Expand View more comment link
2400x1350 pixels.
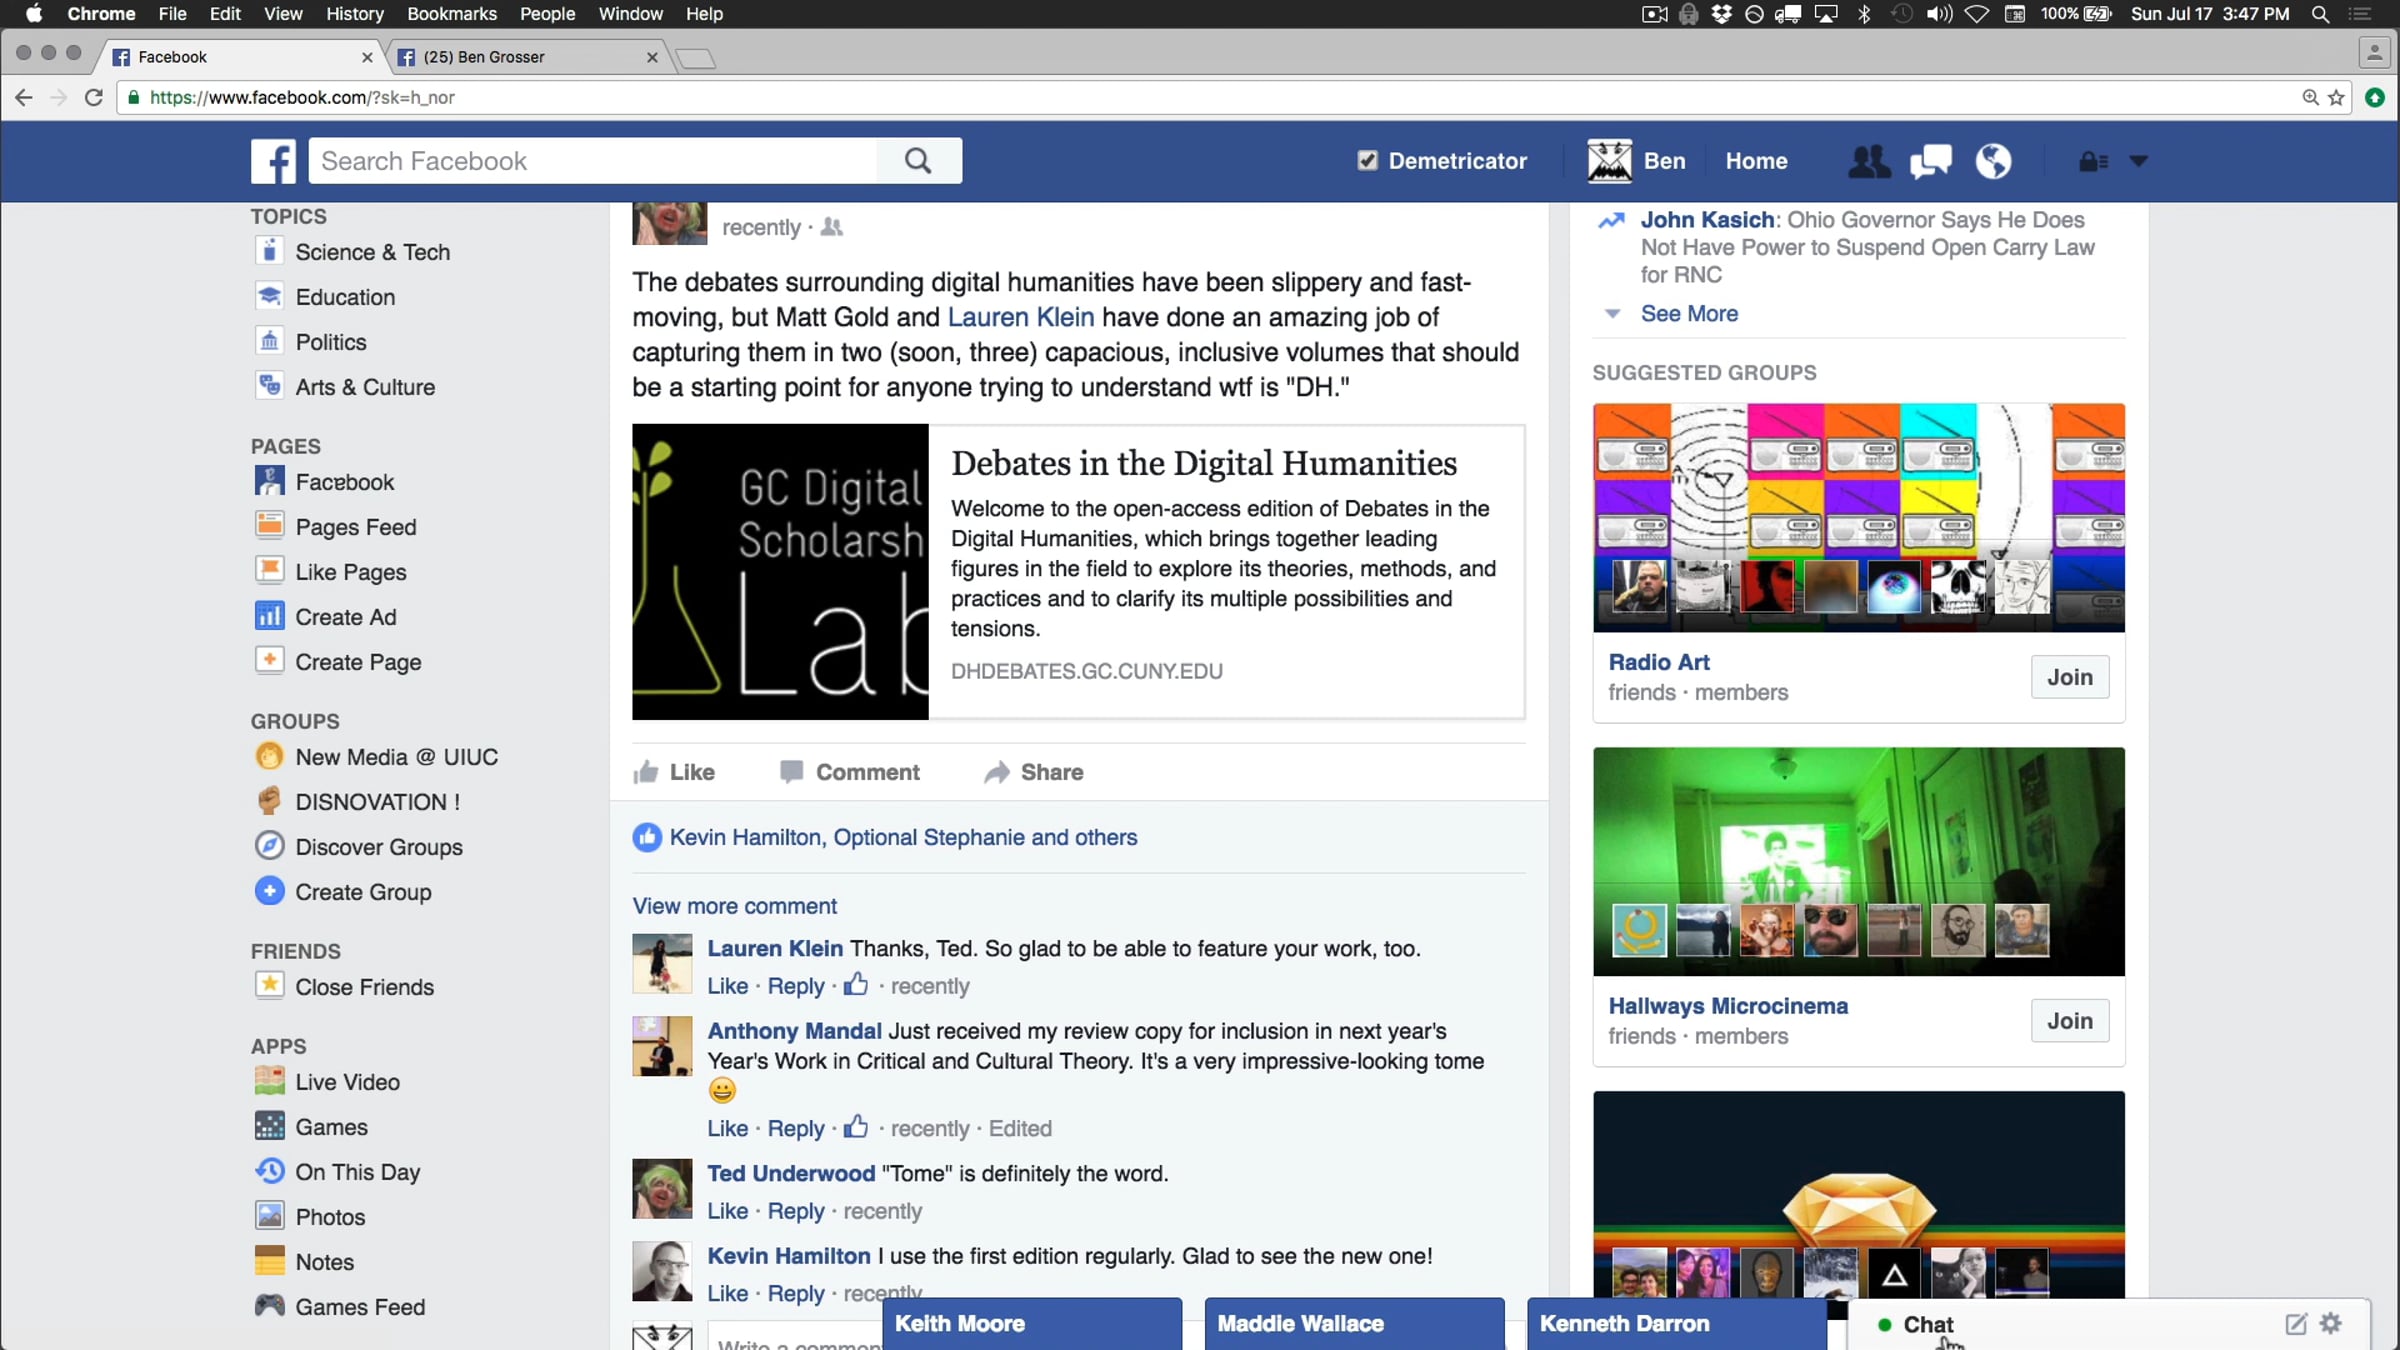pos(734,906)
